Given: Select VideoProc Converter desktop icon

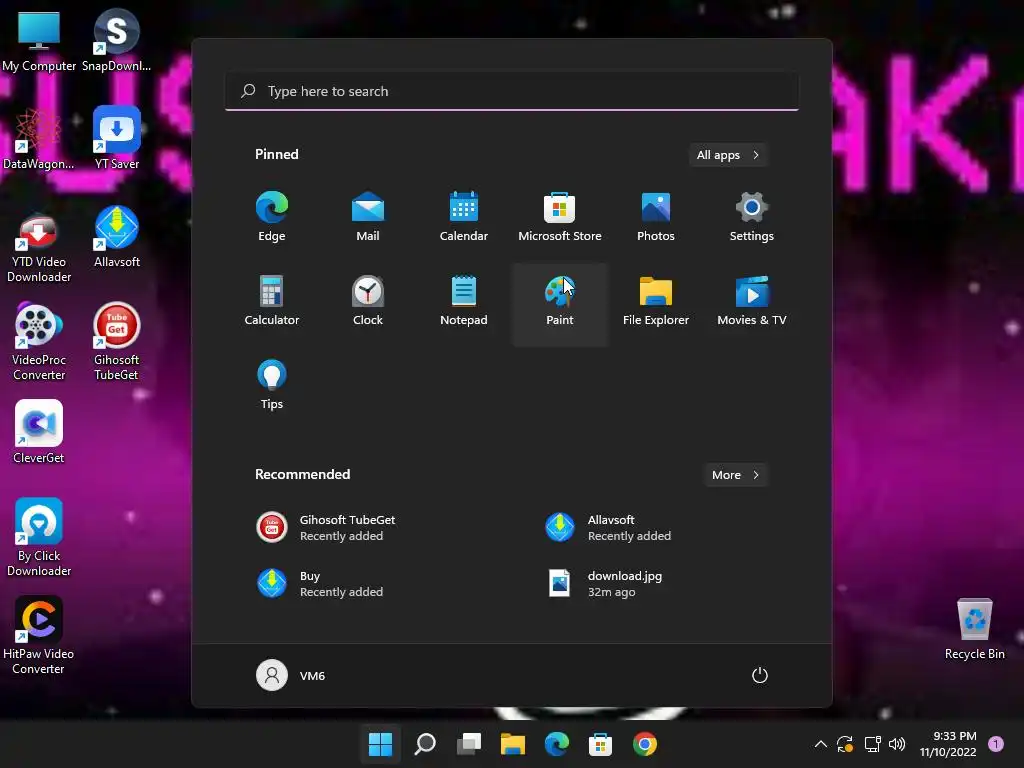Looking at the screenshot, I should click(39, 343).
